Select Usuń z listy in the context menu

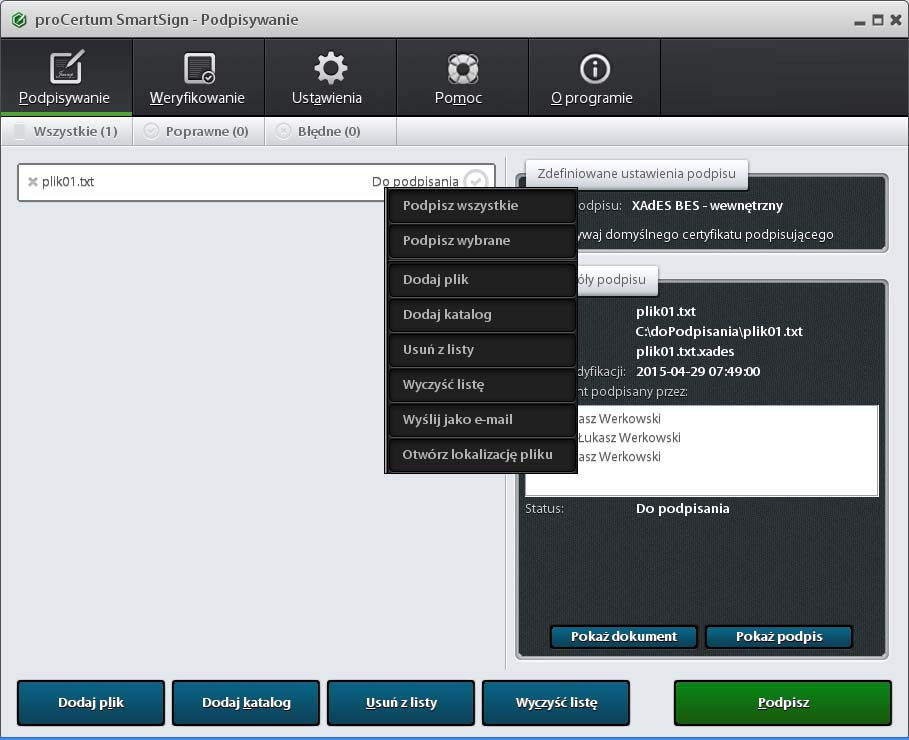[x=482, y=350]
